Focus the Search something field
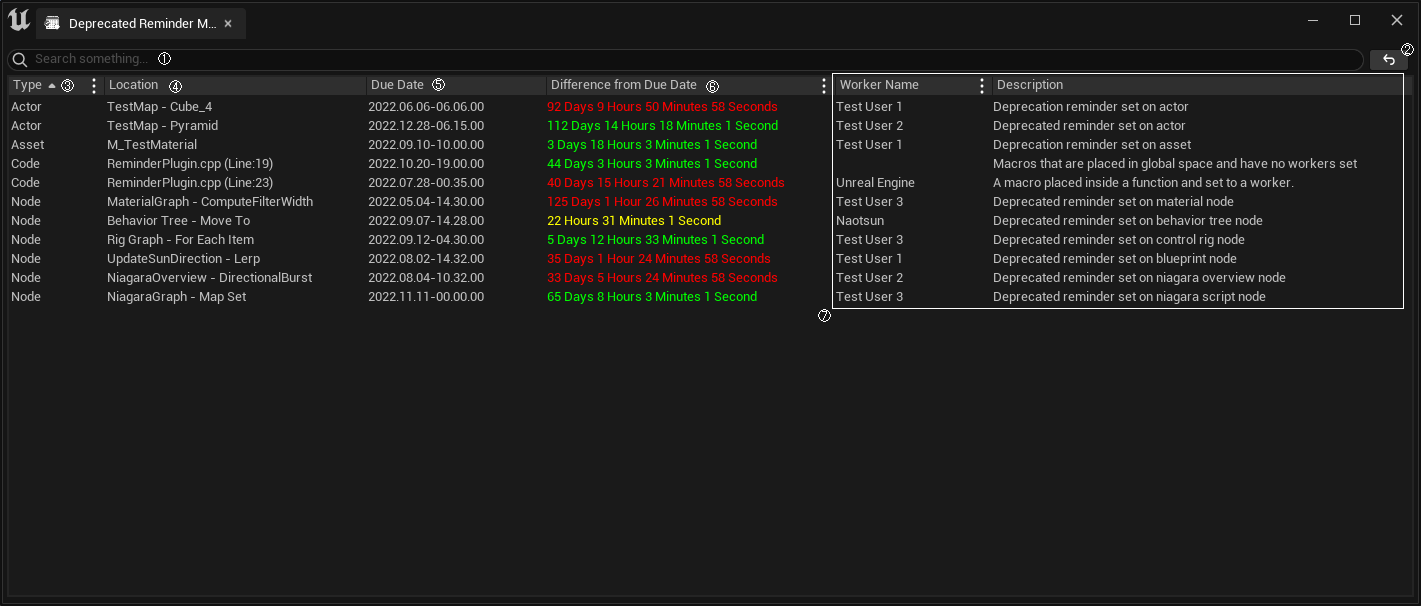The width and height of the screenshot is (1421, 606). coord(685,60)
